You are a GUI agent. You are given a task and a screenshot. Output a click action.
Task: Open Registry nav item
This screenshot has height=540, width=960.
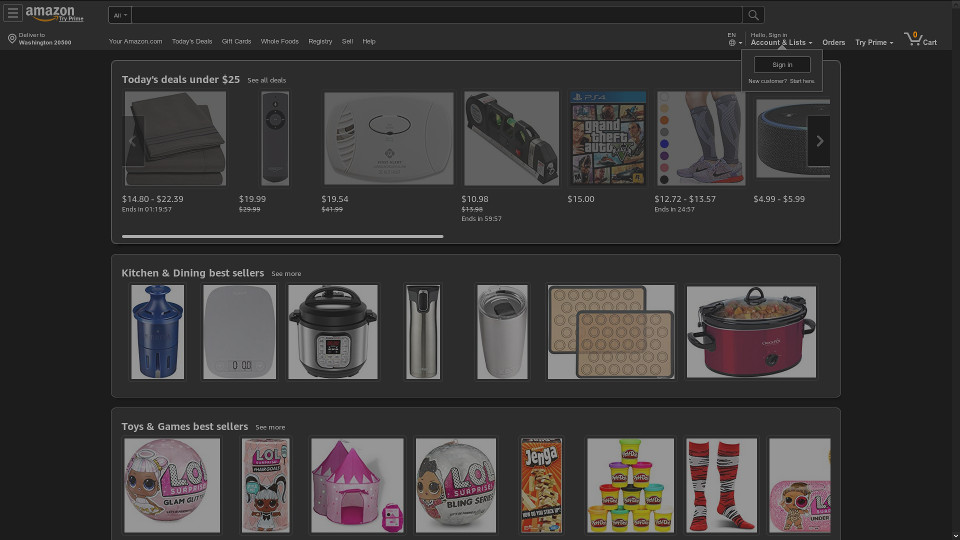[320, 42]
